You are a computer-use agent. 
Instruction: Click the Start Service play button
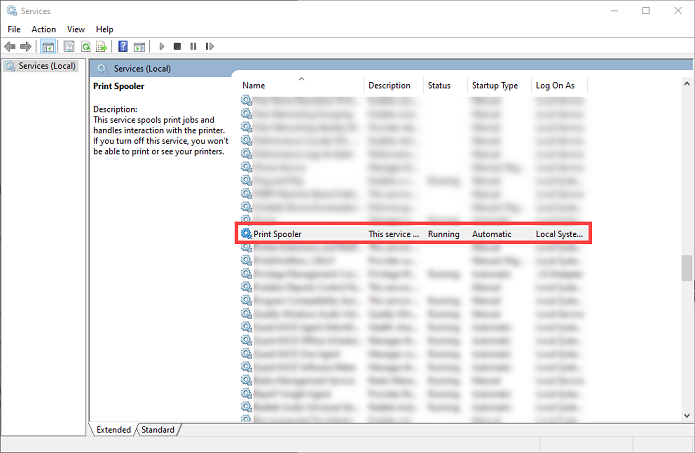[x=162, y=46]
